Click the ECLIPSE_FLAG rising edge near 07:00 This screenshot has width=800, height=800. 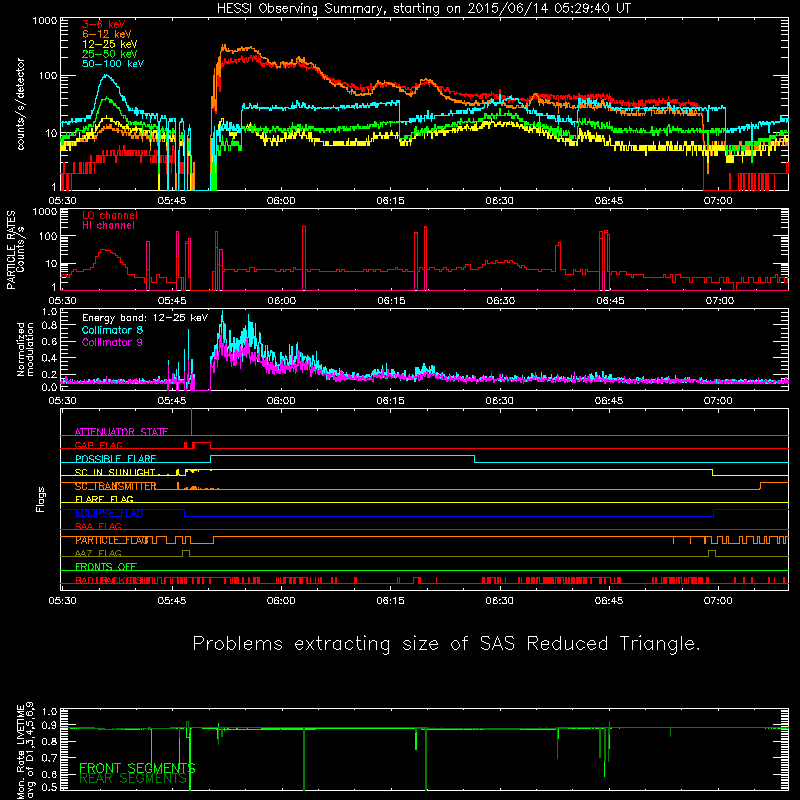pyautogui.click(x=713, y=513)
